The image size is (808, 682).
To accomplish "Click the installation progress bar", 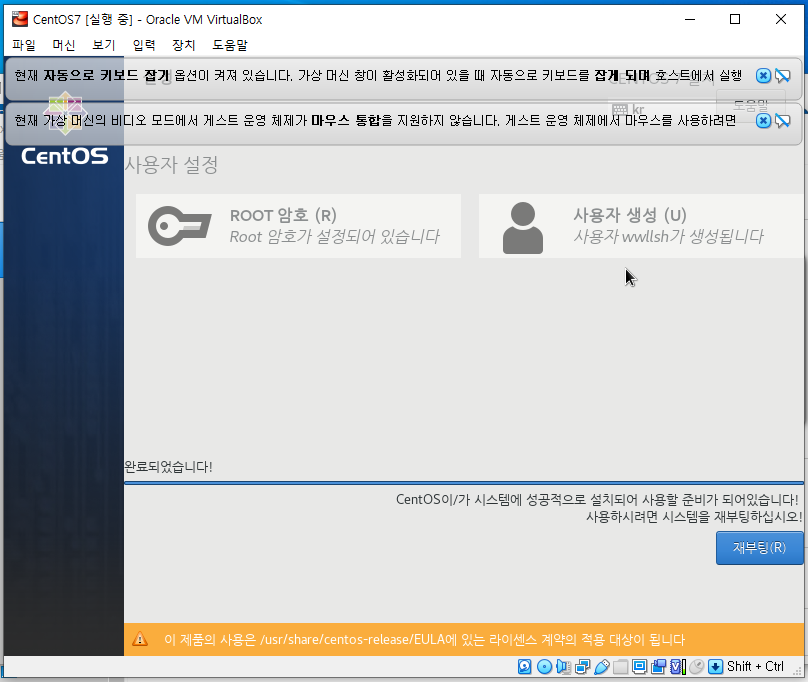I will (464, 483).
